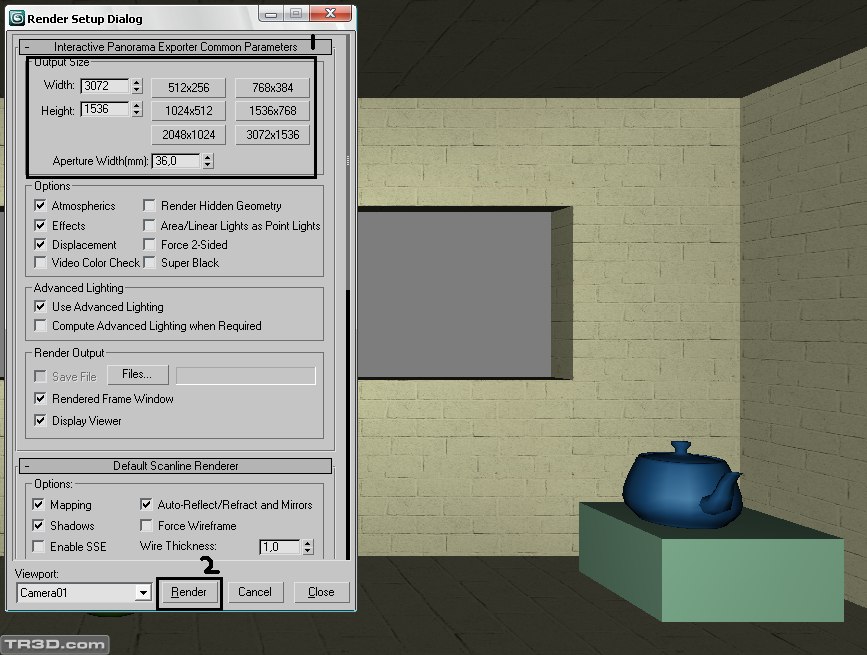Toggle the Use Advanced Lighting checkbox
Screen dimensions: 867x655
tap(41, 307)
